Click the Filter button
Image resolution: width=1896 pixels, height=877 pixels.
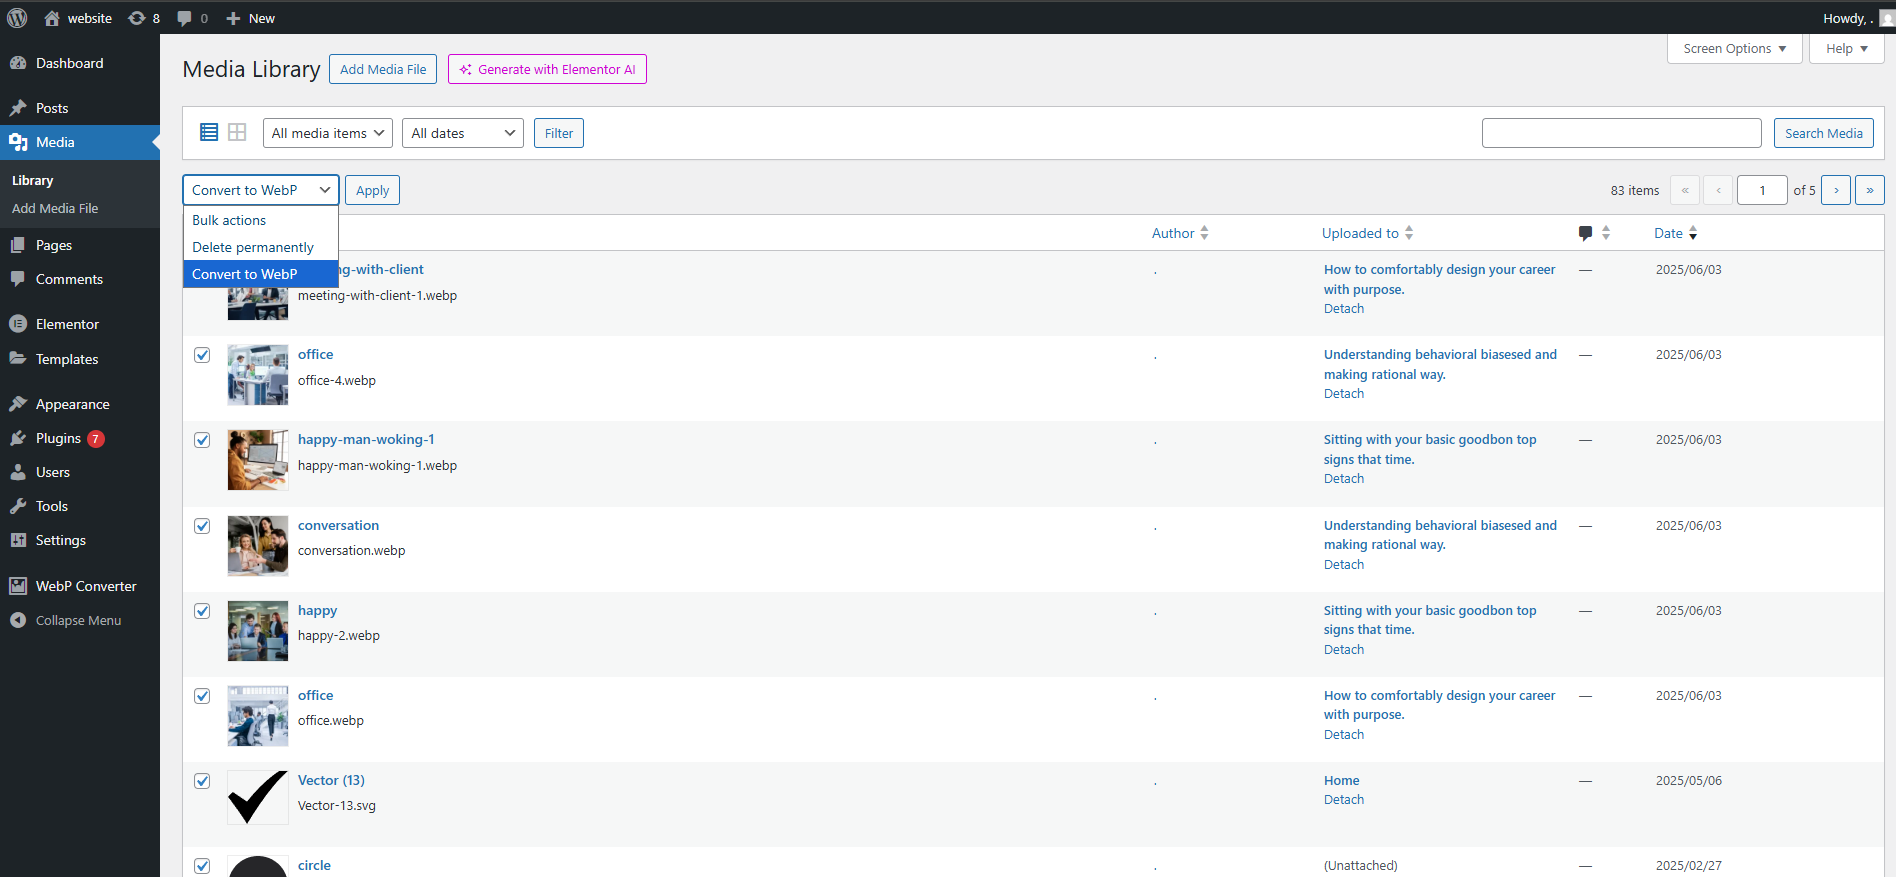(559, 133)
